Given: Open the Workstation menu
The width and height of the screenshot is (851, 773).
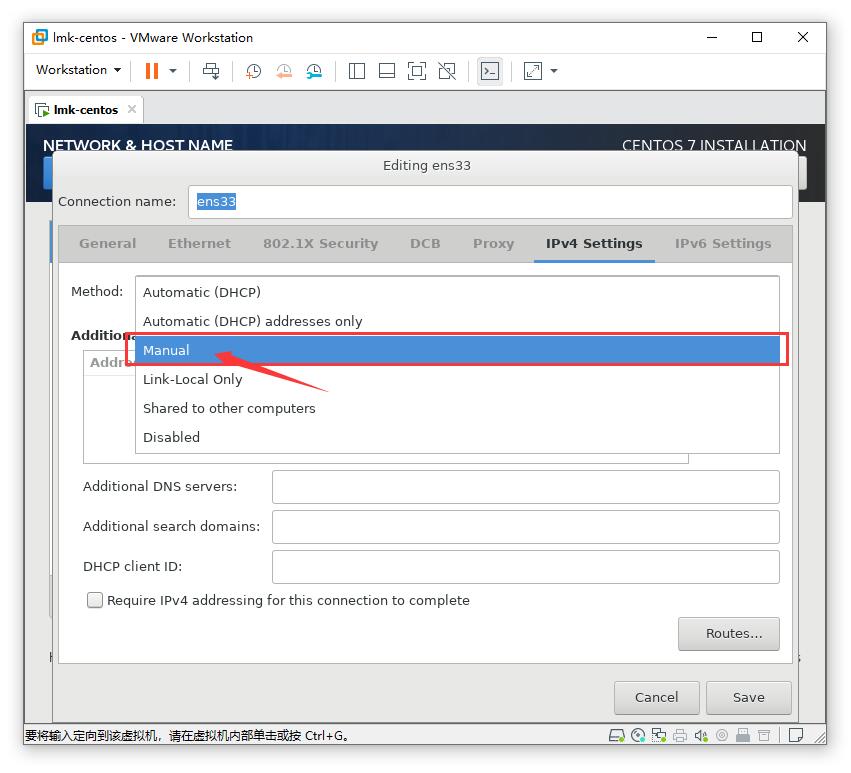Looking at the screenshot, I should click(x=78, y=69).
